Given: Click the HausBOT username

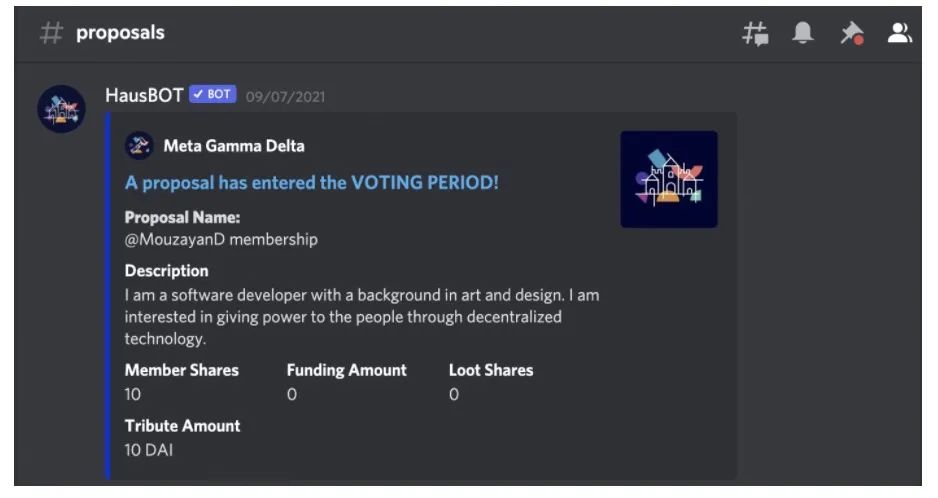Looking at the screenshot, I should [144, 95].
